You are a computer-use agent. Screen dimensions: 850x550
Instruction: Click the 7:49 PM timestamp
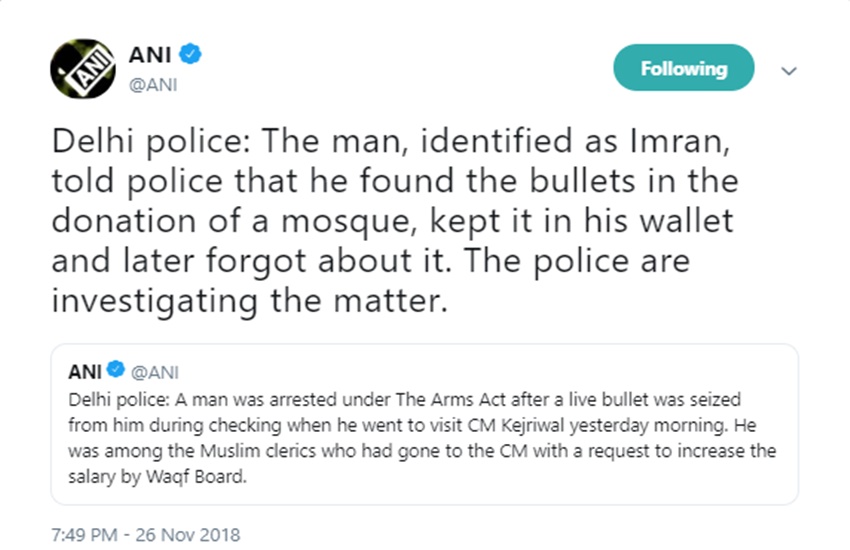click(x=83, y=534)
